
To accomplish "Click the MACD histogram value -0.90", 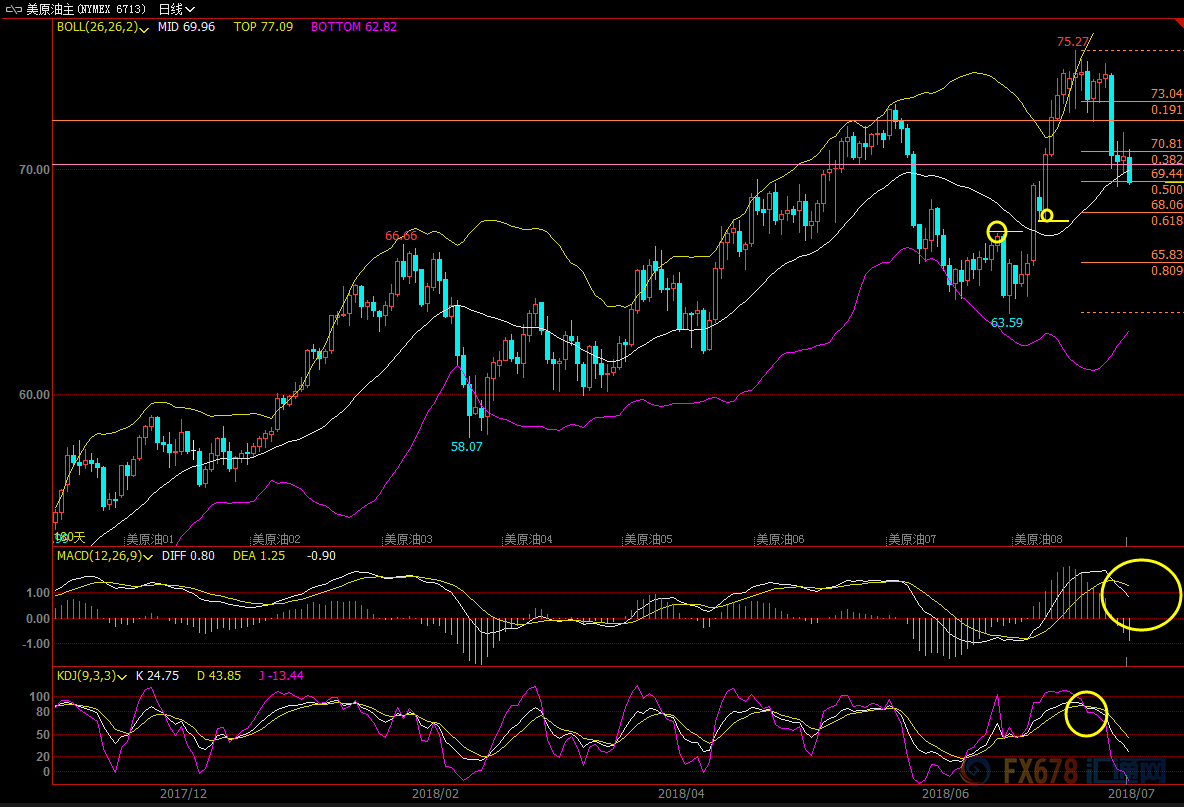I will point(322,556).
